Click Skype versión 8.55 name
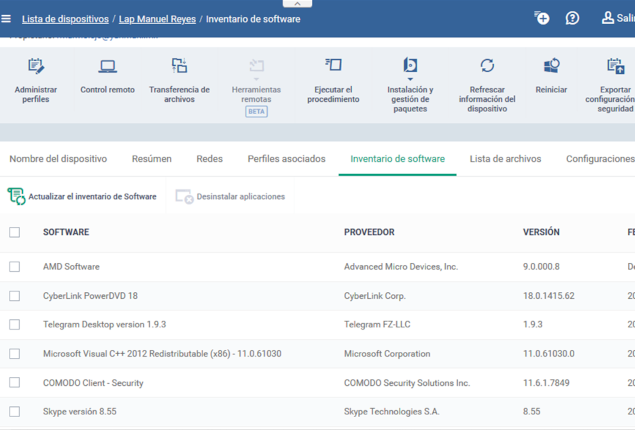 [x=80, y=411]
